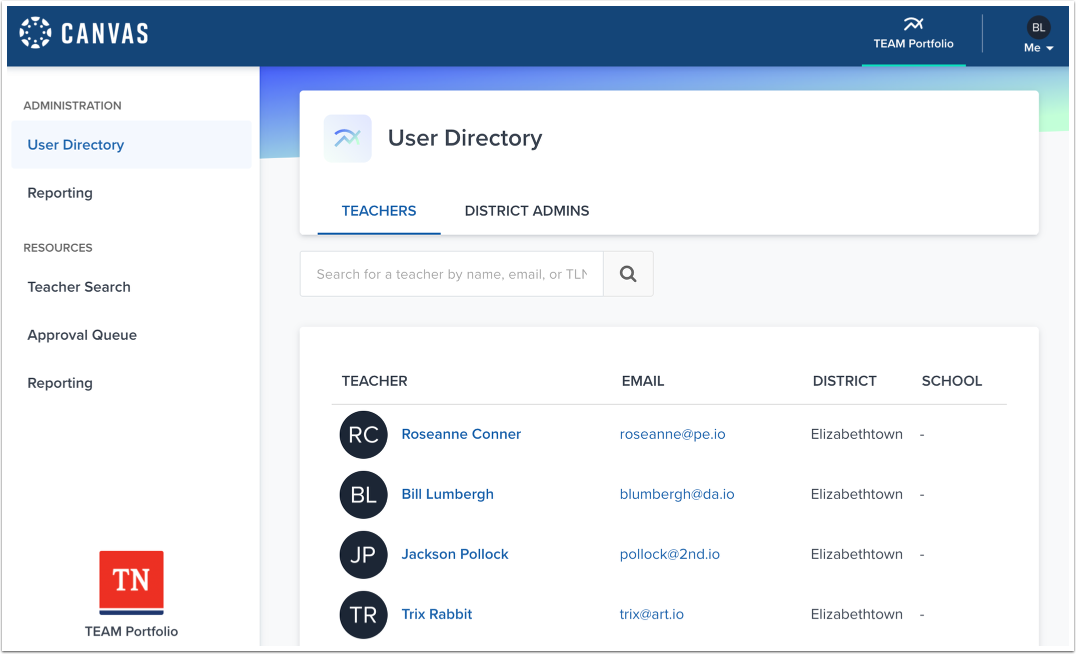Switch to the DISTRICT ADMINS tab
Screen dimensions: 1076x654
point(527,211)
